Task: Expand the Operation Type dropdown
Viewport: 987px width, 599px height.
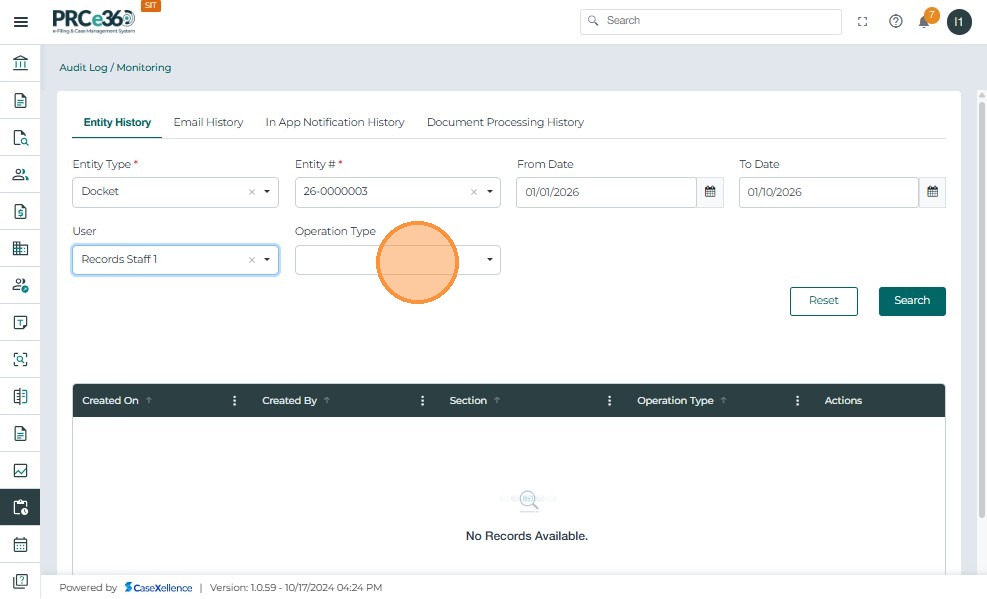Action: 489,260
